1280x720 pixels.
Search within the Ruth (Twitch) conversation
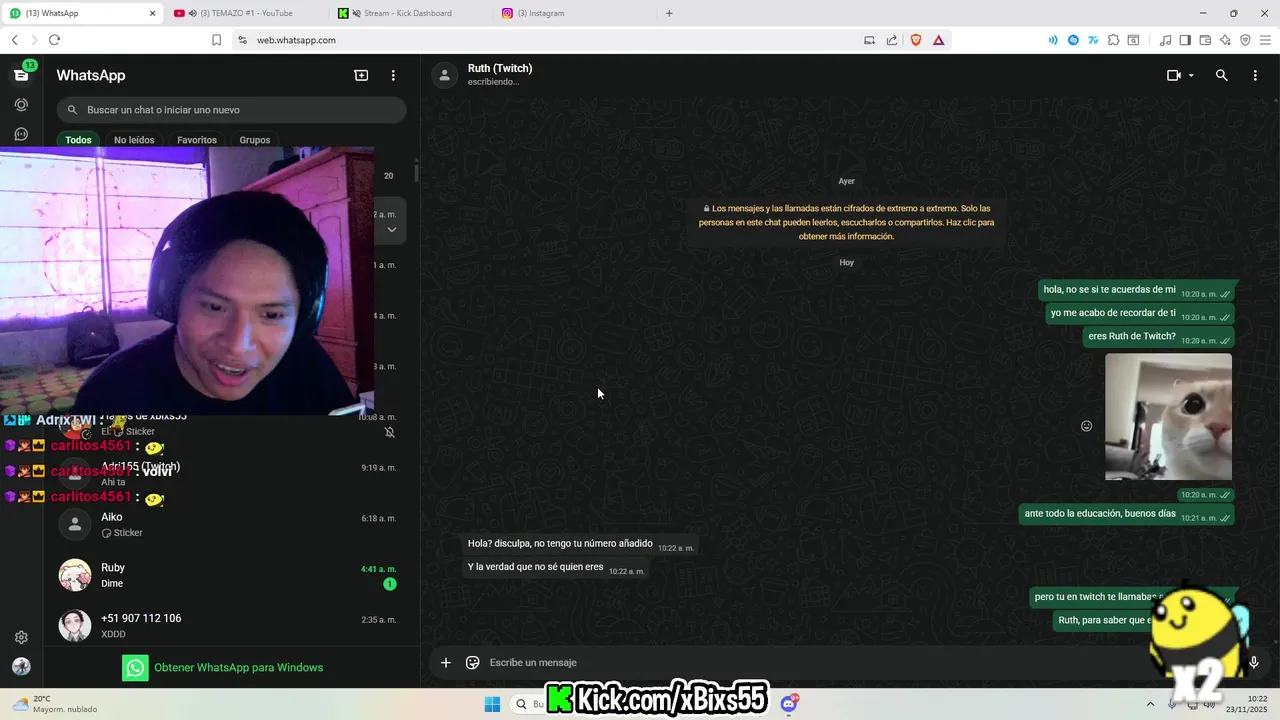[1221, 75]
